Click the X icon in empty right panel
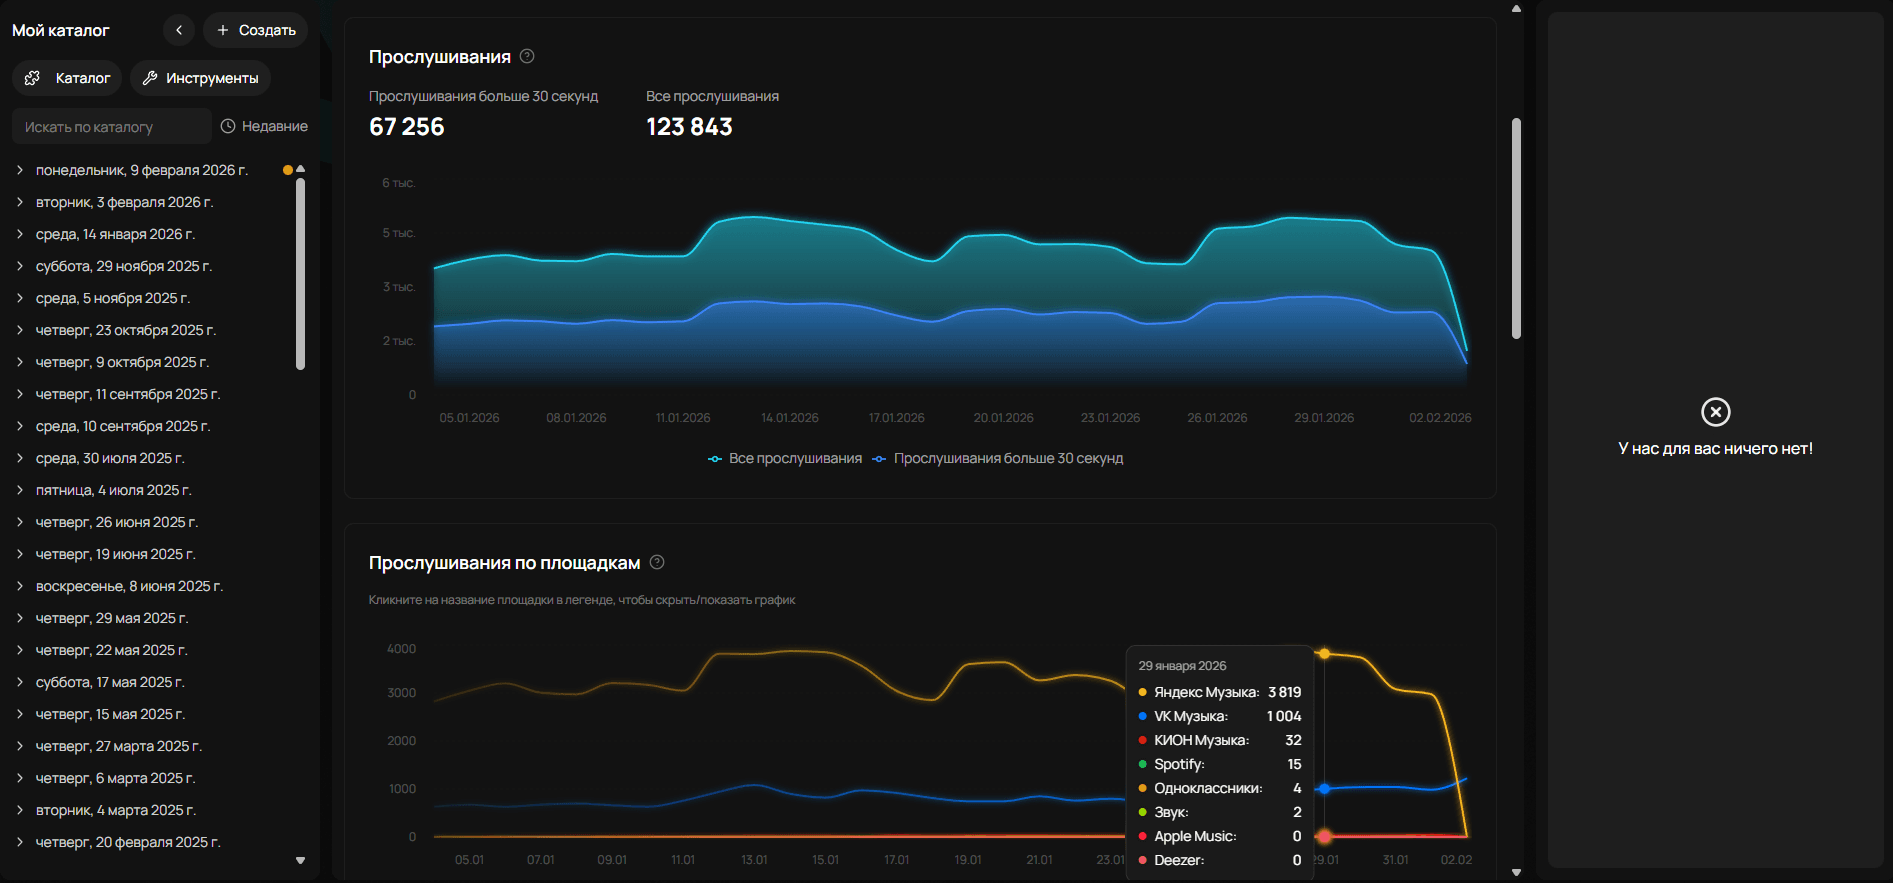 click(x=1715, y=412)
